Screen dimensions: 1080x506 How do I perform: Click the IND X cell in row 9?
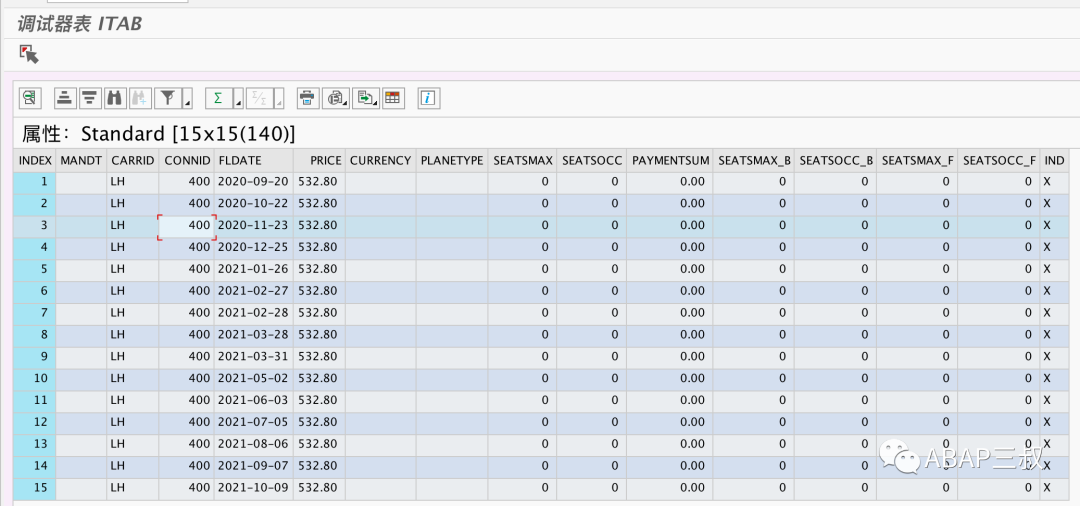pyautogui.click(x=1054, y=357)
